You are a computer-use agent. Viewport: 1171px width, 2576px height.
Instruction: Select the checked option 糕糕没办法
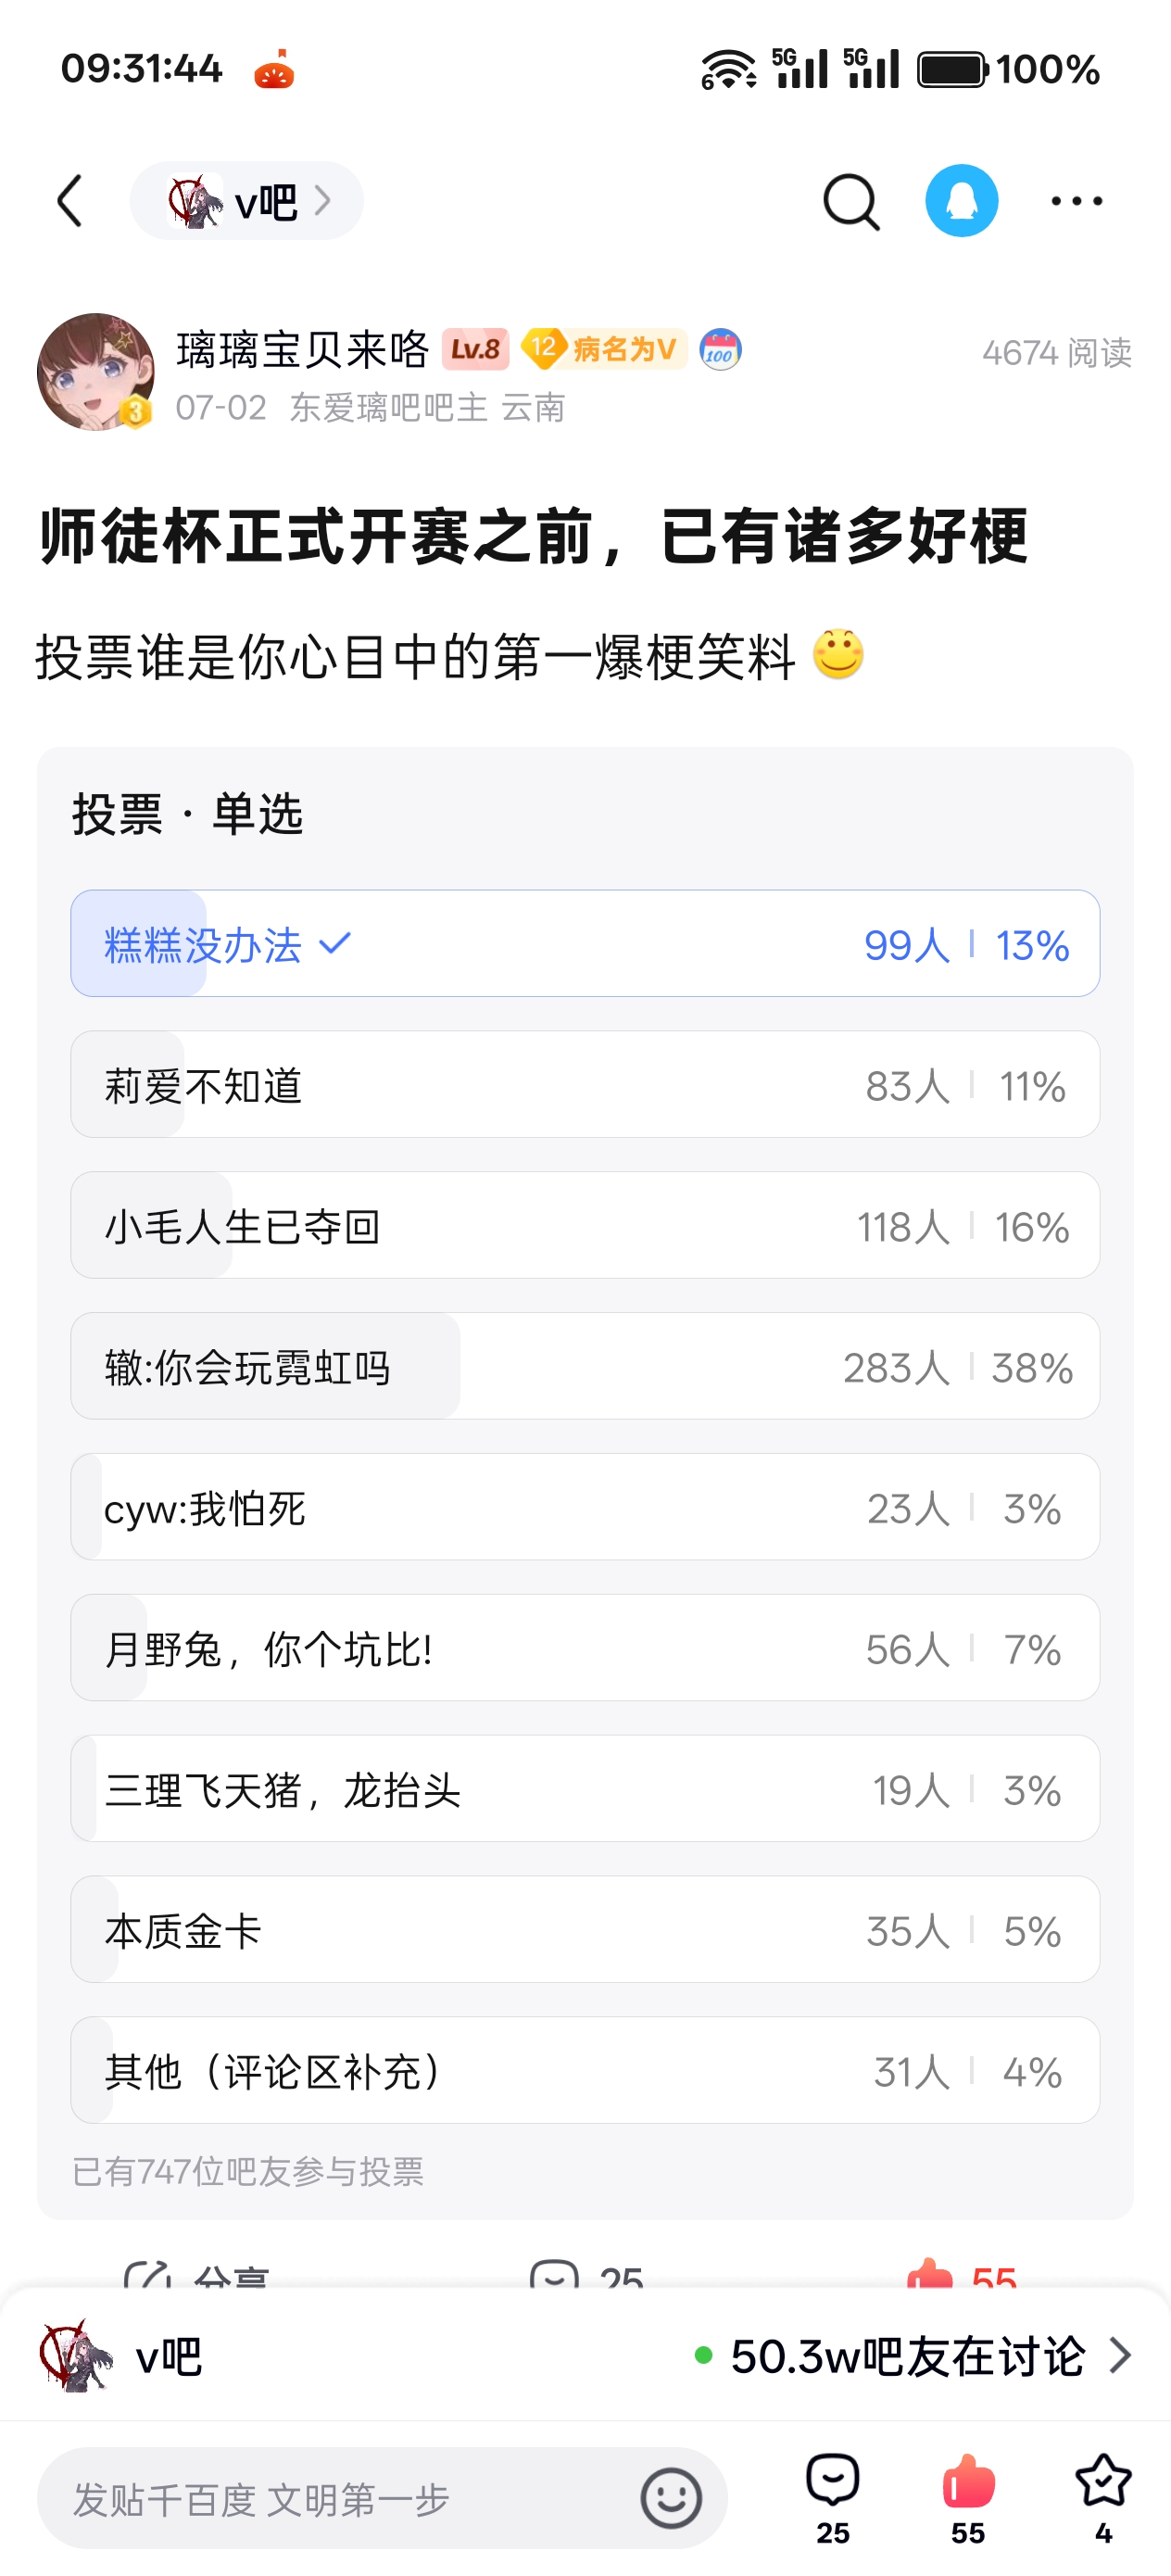pyautogui.click(x=585, y=943)
